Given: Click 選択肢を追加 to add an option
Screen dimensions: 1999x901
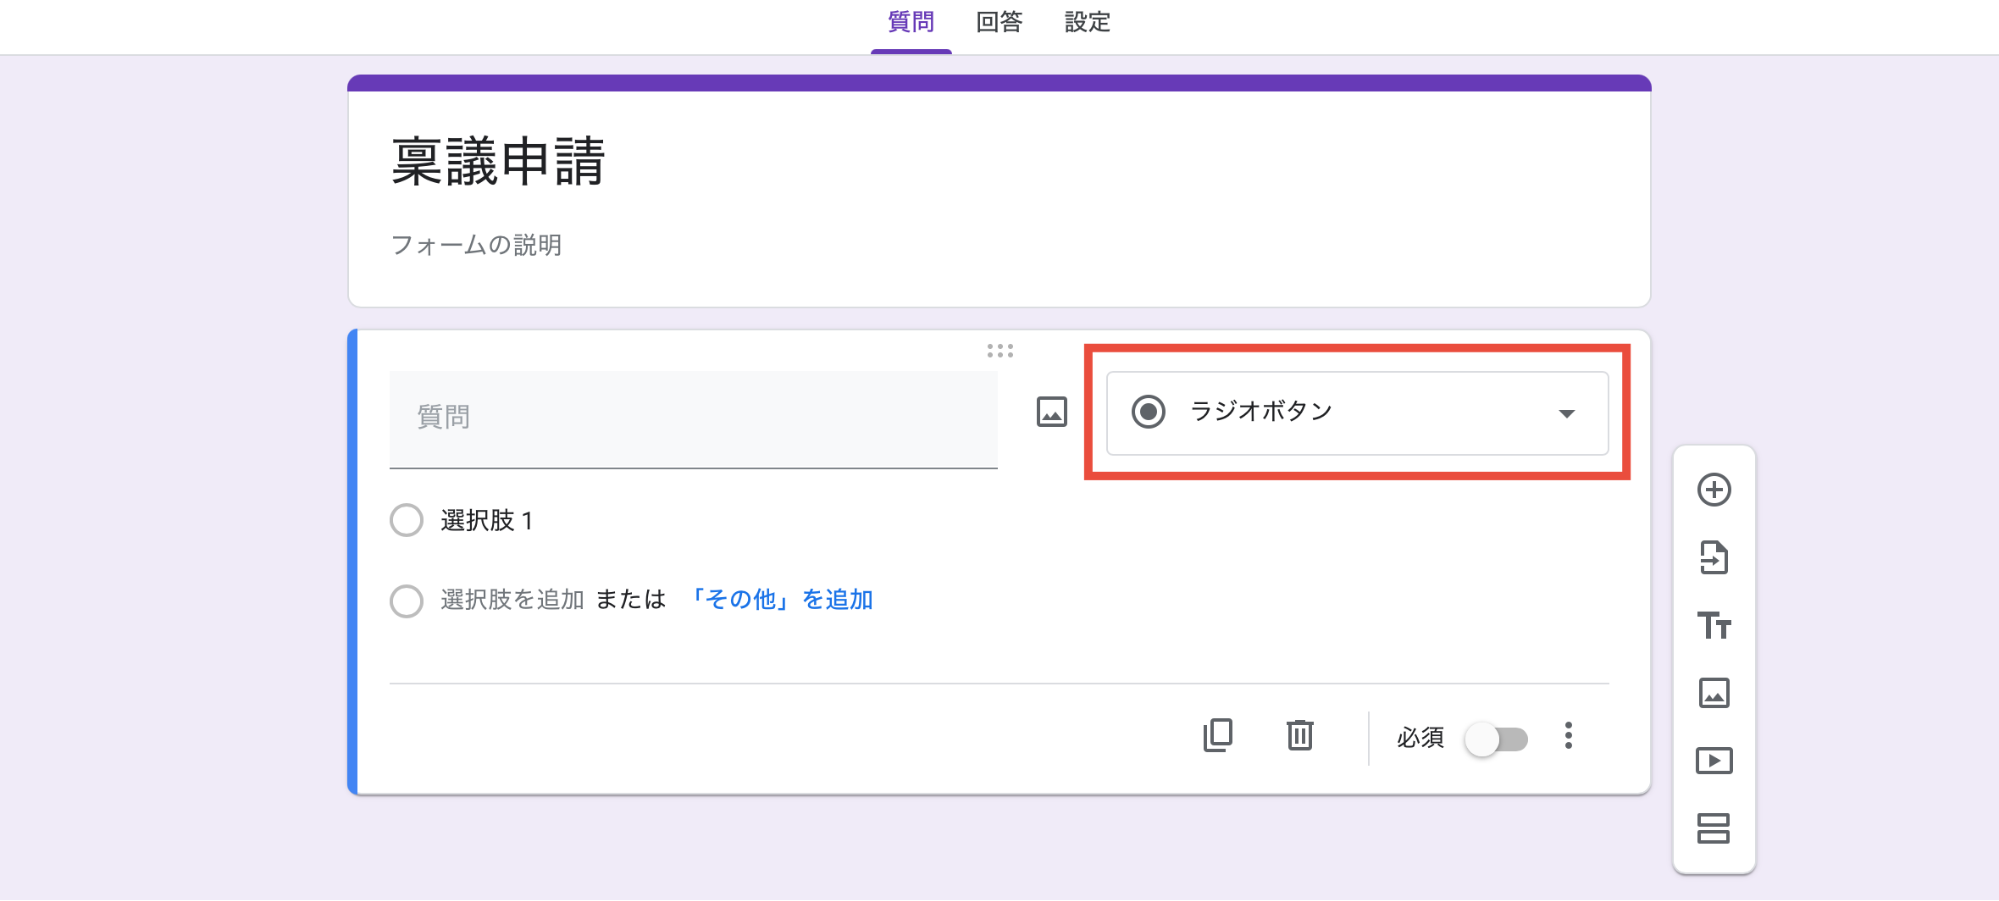Looking at the screenshot, I should click(512, 600).
